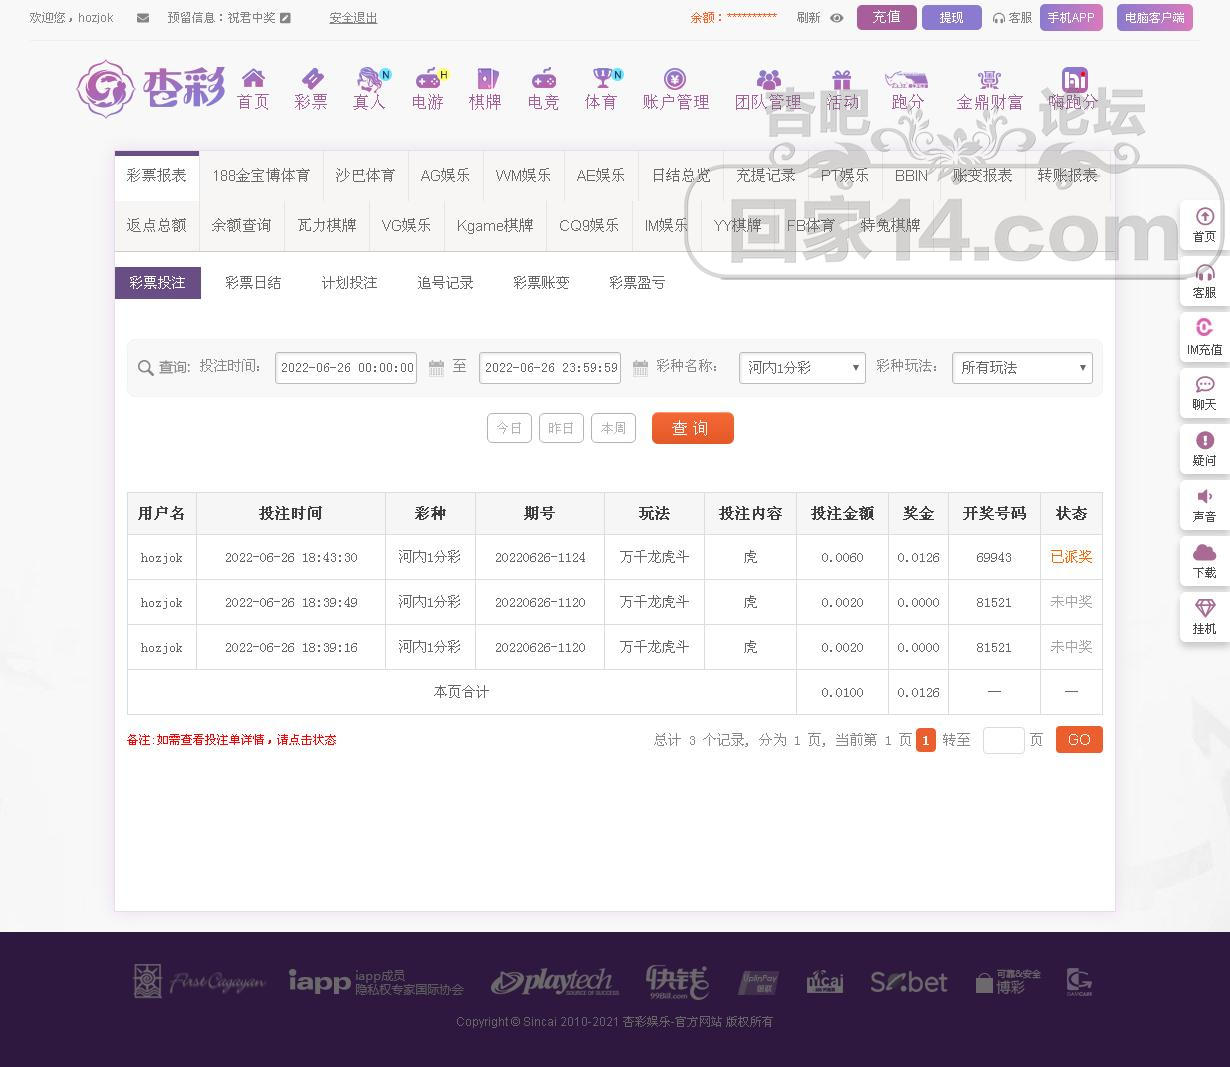Screen dimensions: 1230x1067
Task: Open 电游 navigation icon
Action: click(428, 89)
